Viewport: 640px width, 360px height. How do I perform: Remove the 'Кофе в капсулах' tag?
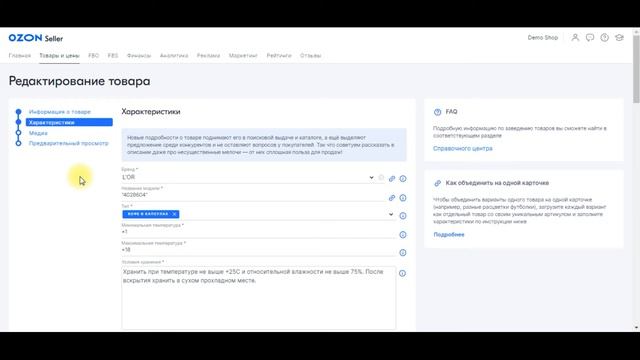(x=174, y=214)
